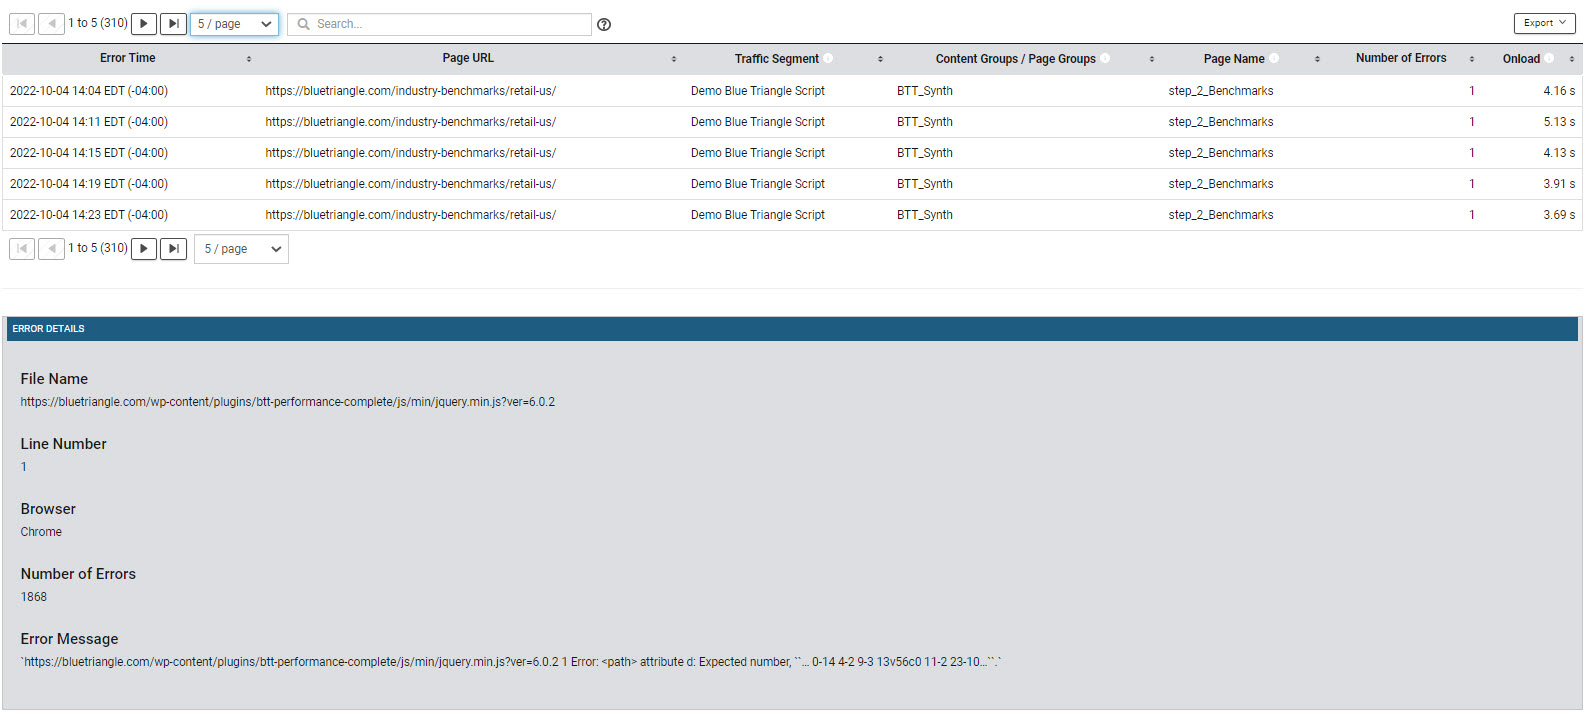Focus the Search input field
1586x714 pixels.
point(439,24)
